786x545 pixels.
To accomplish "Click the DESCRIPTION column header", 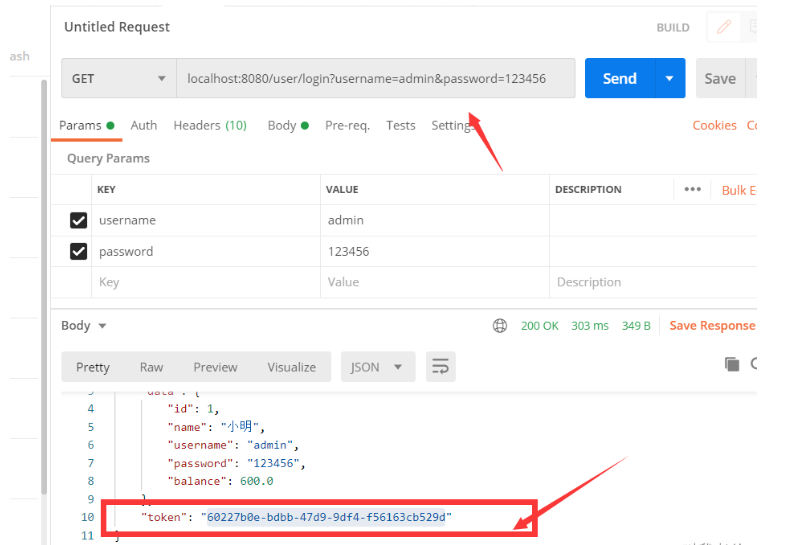I will coord(588,190).
